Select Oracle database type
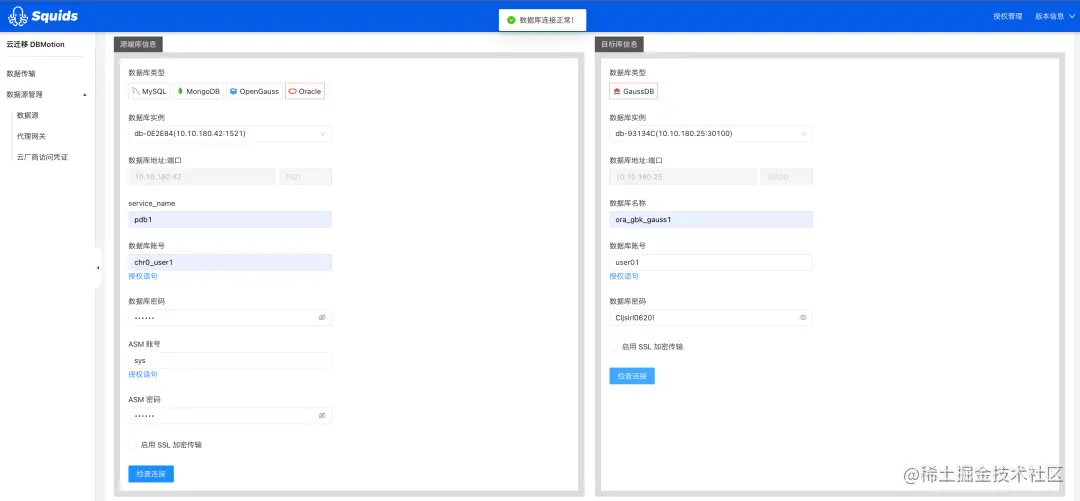 point(304,91)
